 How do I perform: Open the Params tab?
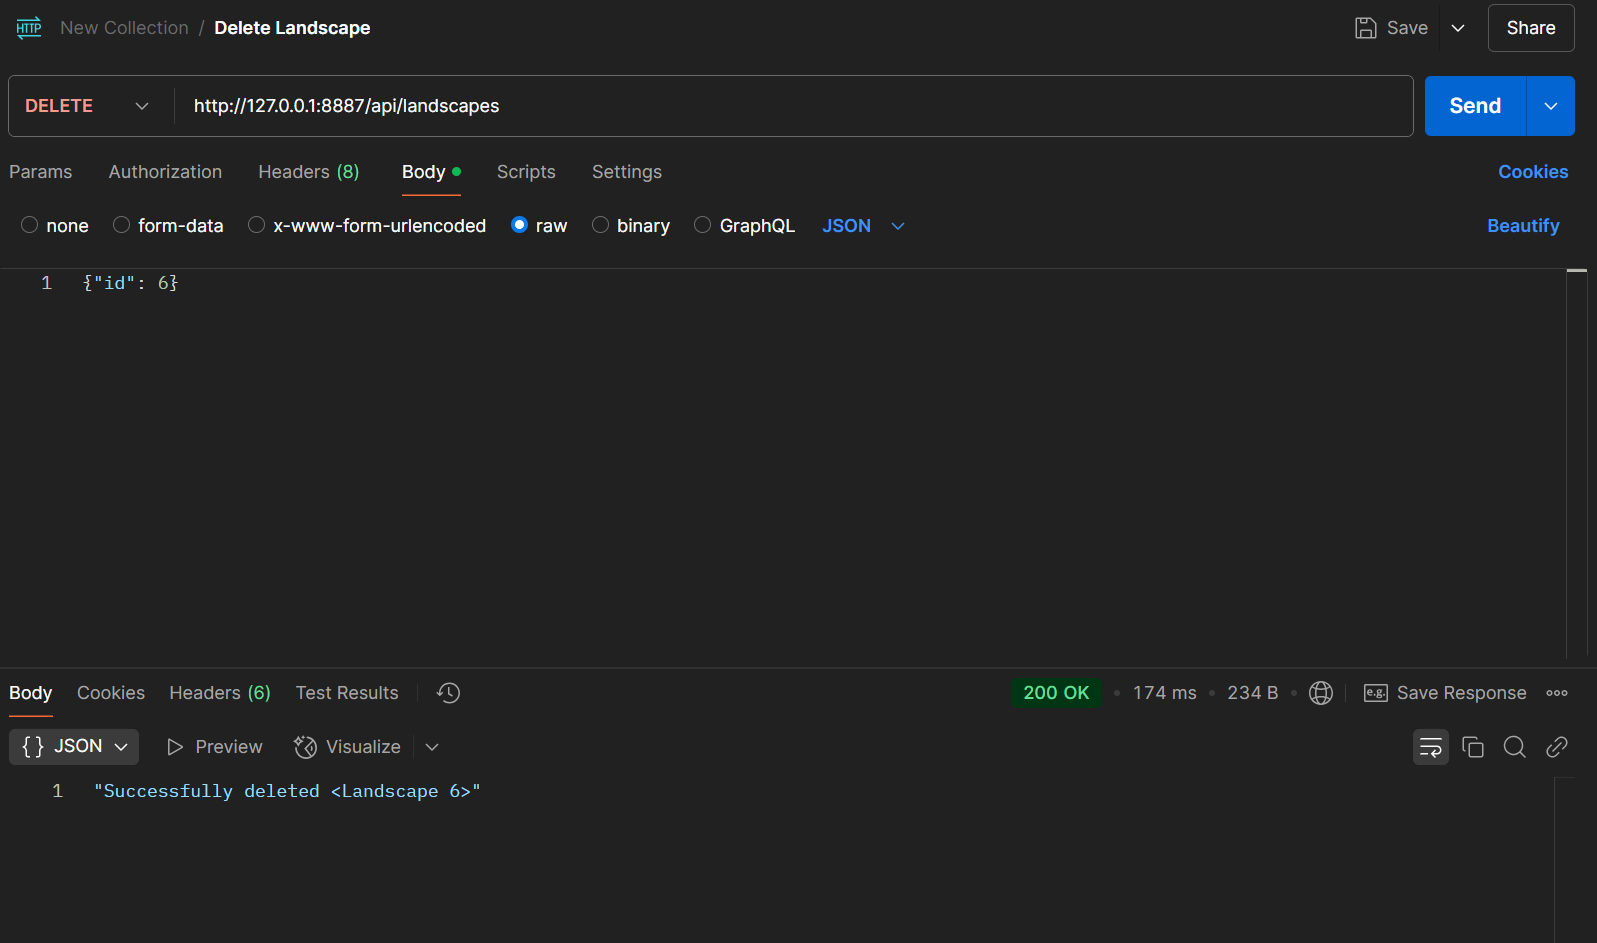point(41,172)
